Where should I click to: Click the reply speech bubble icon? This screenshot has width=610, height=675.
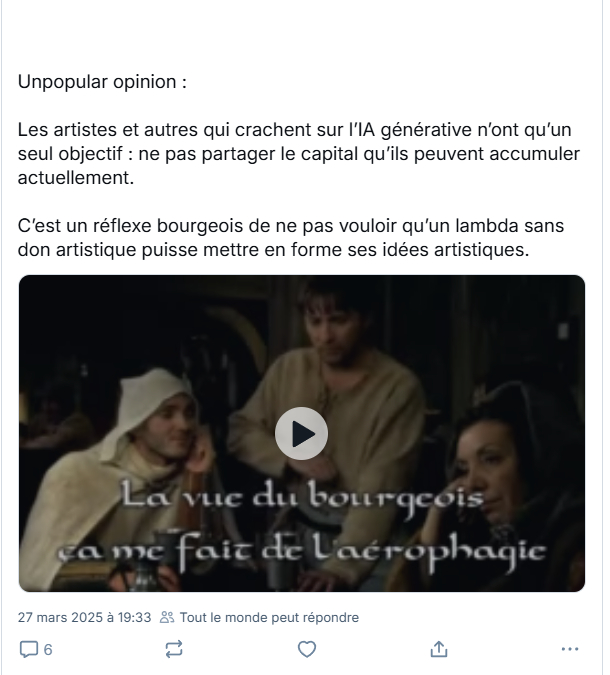point(29,649)
